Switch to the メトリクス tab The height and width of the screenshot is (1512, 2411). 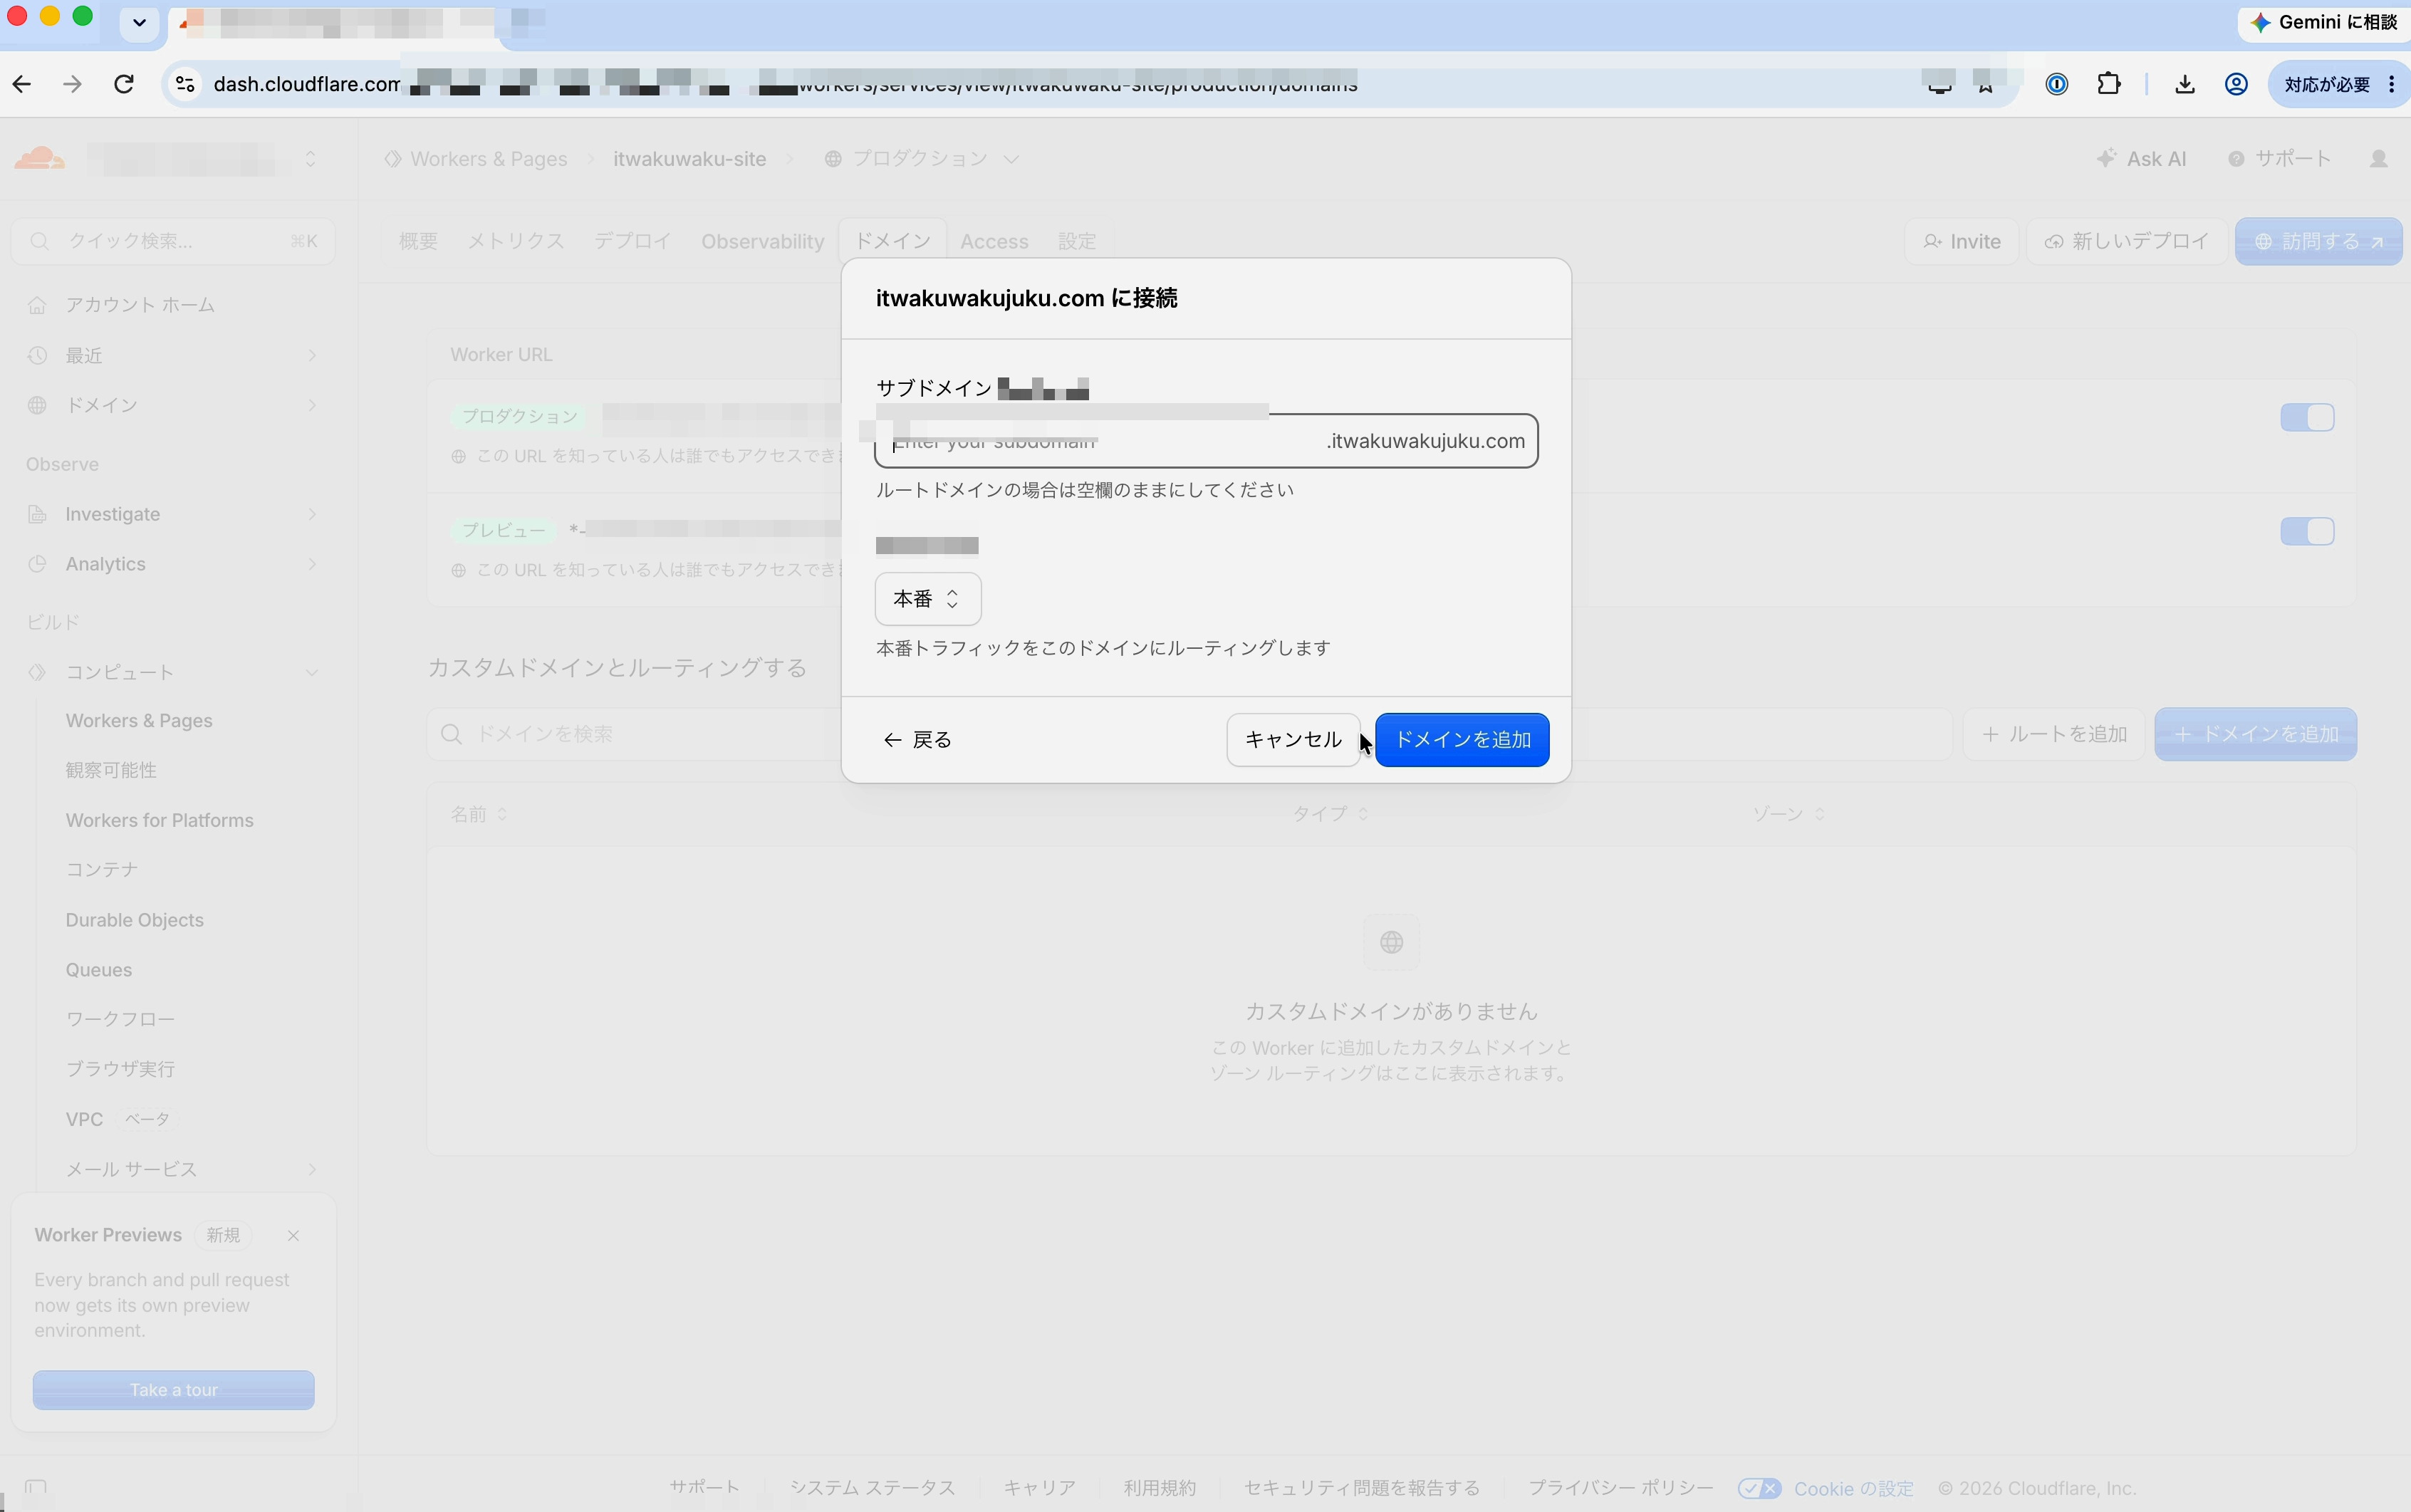516,241
